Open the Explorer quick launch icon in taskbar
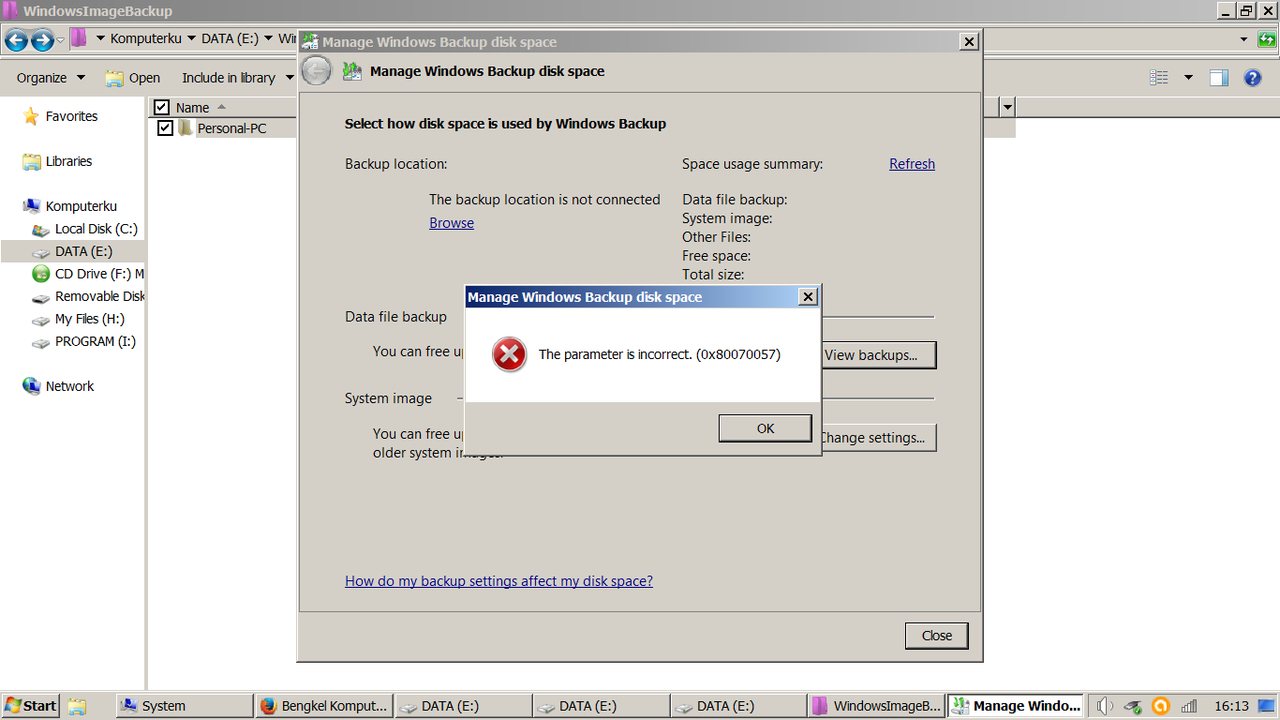Screen dimensions: 1280x720 77,706
